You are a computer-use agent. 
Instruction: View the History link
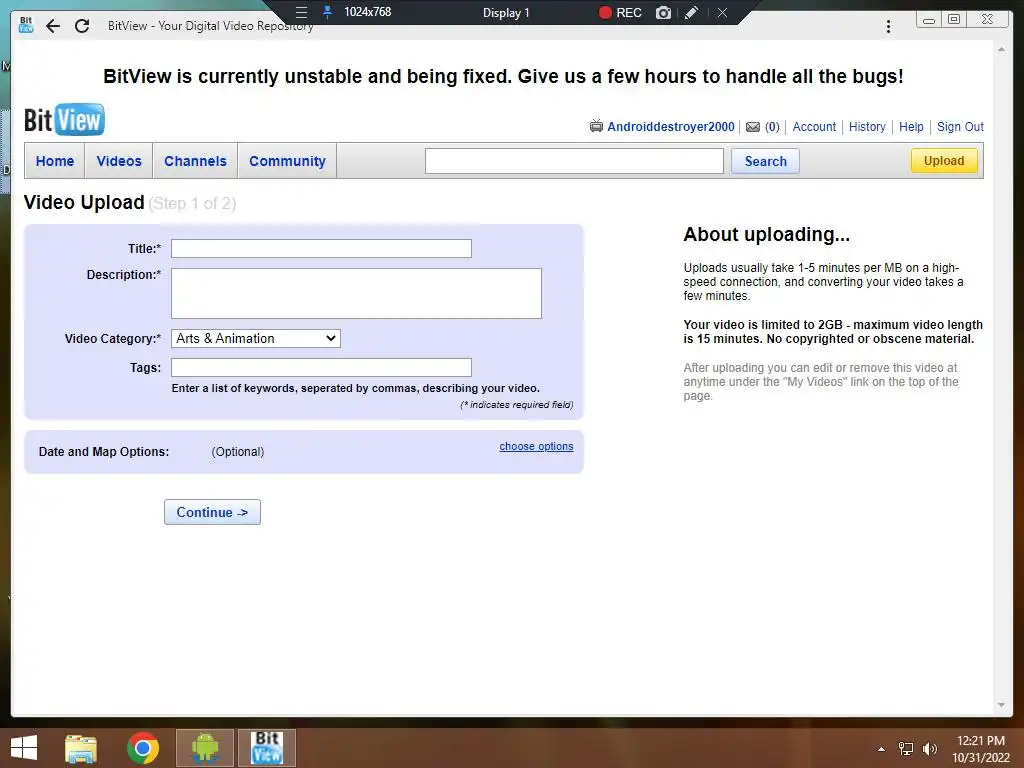(867, 127)
